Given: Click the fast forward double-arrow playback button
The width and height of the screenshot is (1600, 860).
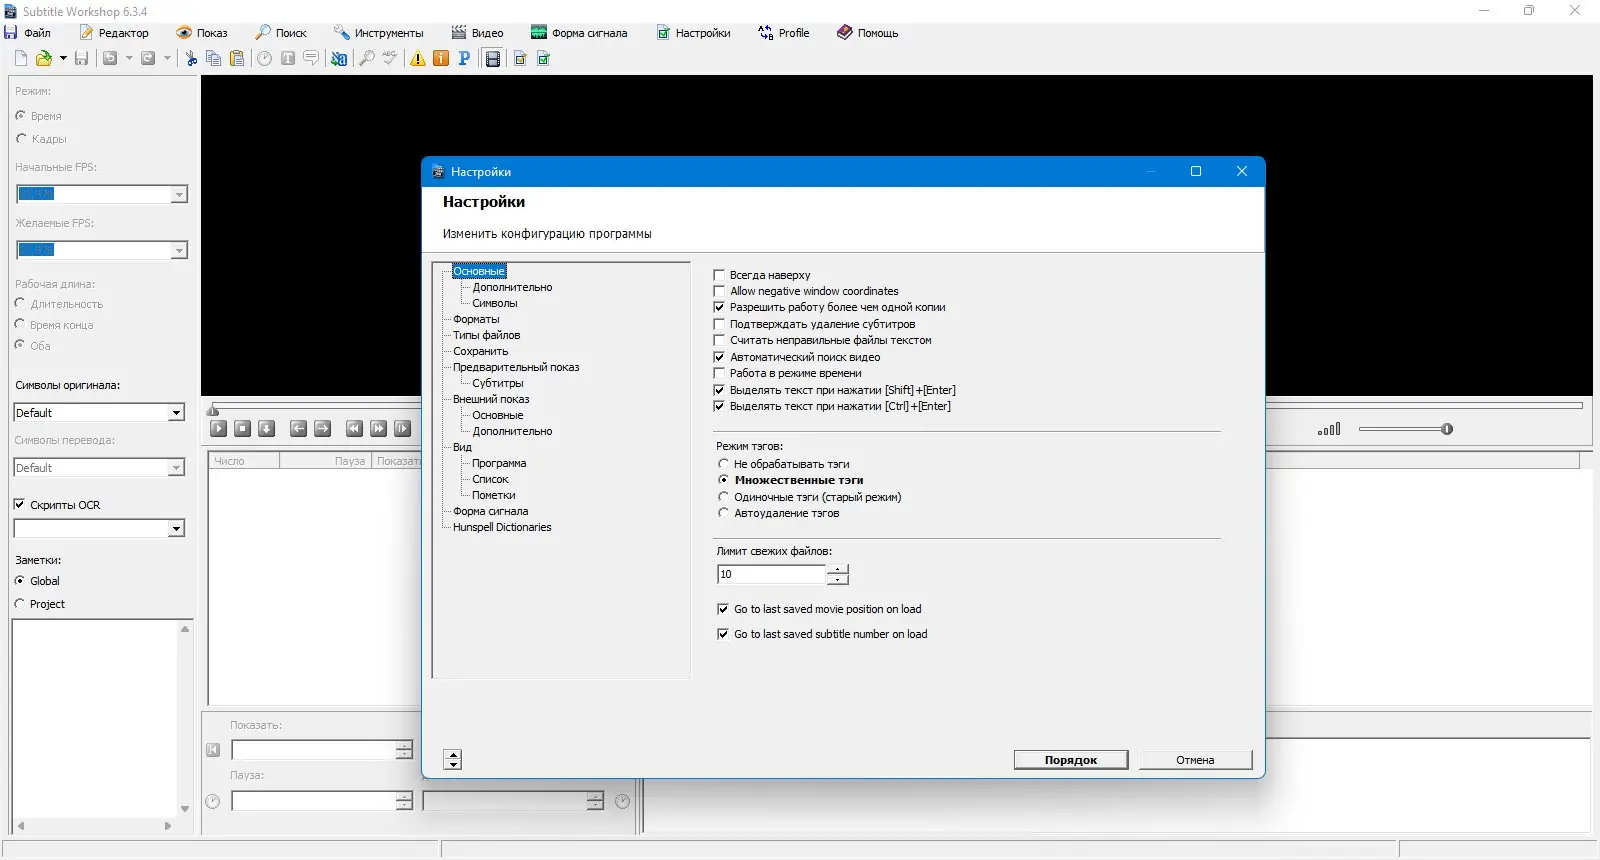Looking at the screenshot, I should tap(378, 428).
